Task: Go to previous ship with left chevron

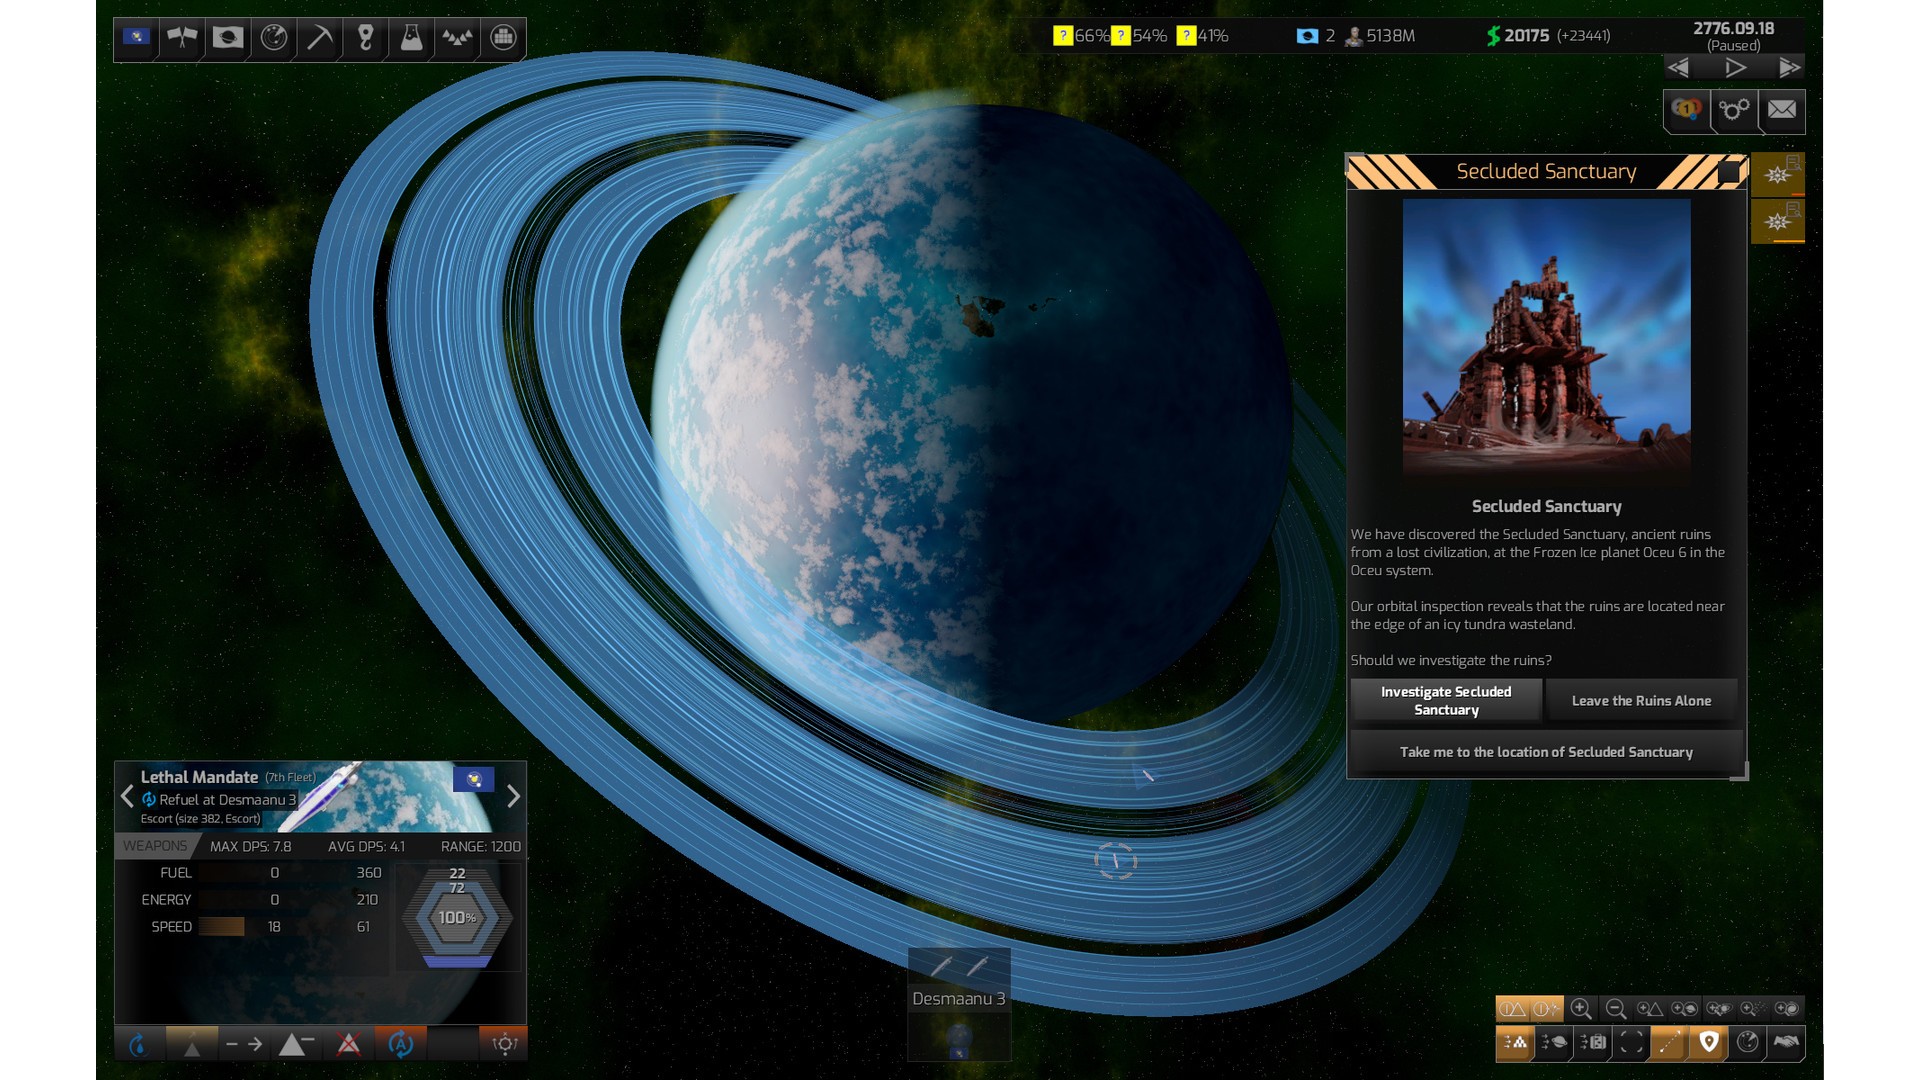Action: pyautogui.click(x=127, y=797)
